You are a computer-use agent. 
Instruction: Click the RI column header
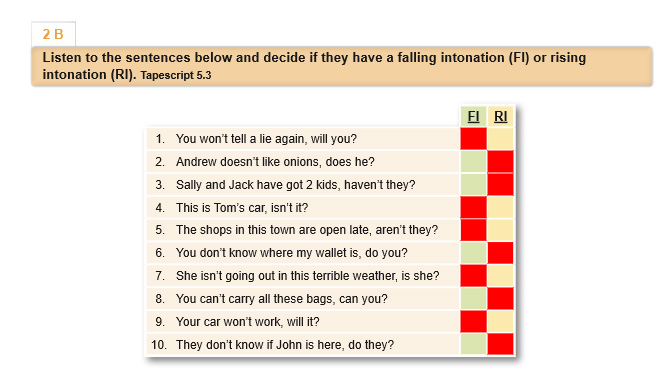click(501, 116)
